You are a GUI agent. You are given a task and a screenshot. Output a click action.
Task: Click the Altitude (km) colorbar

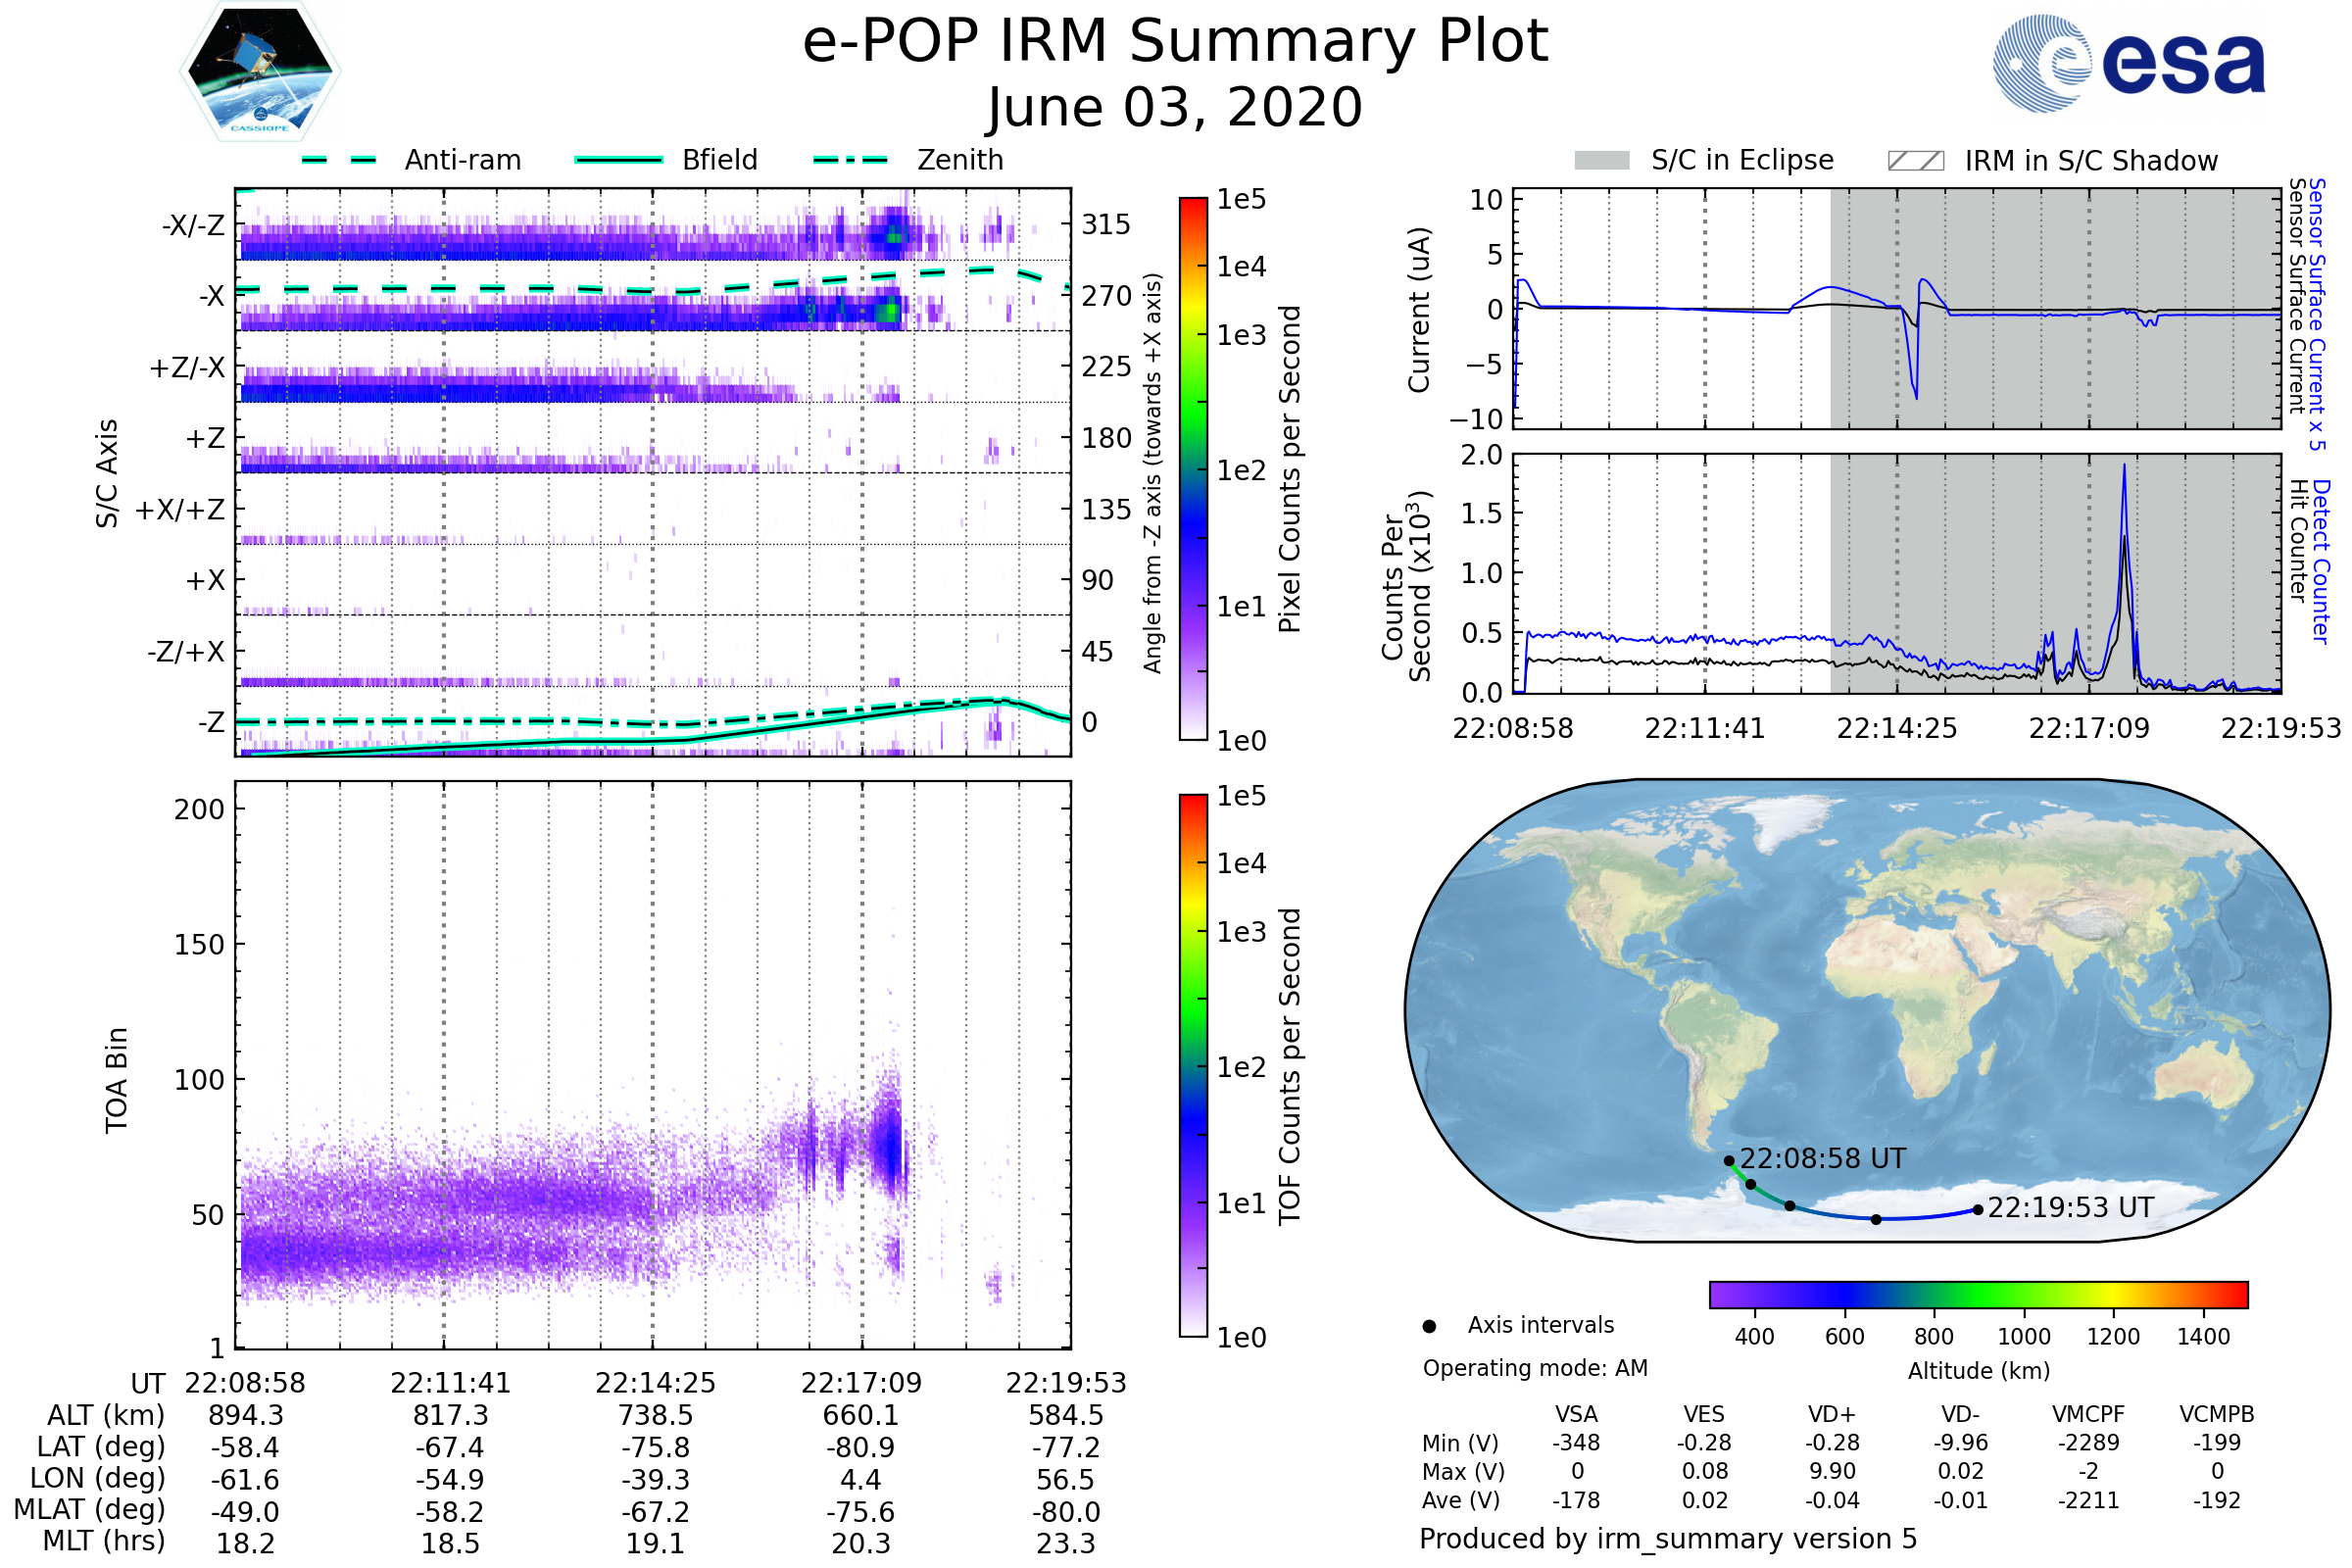click(1978, 1294)
